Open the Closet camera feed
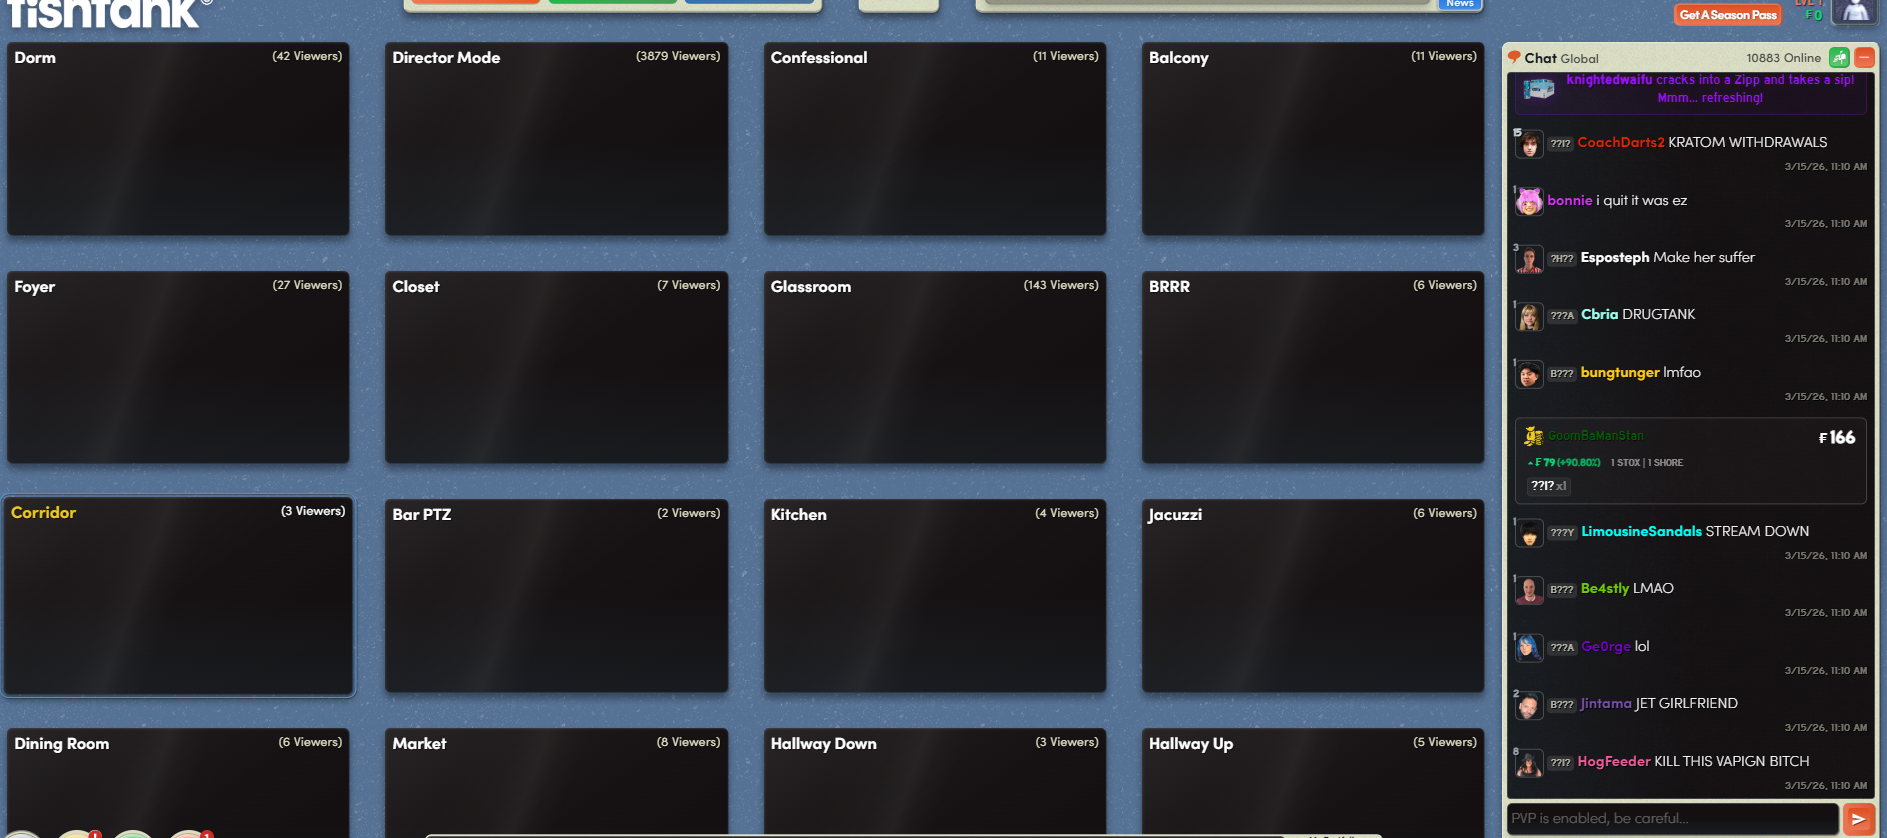Screen dimensions: 1887x838 tap(556, 367)
